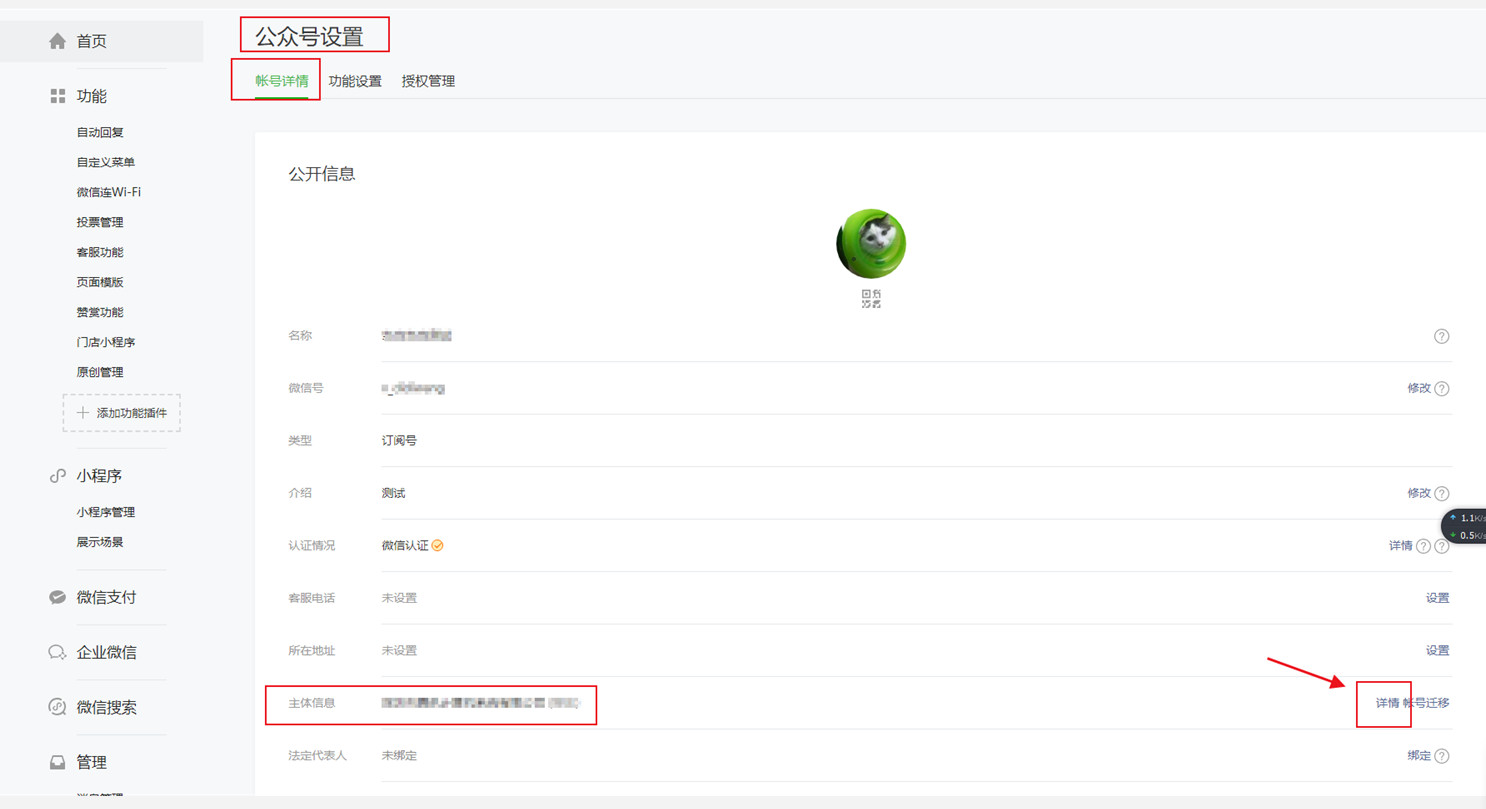Click the help icon in the 名称 row

point(1441,336)
